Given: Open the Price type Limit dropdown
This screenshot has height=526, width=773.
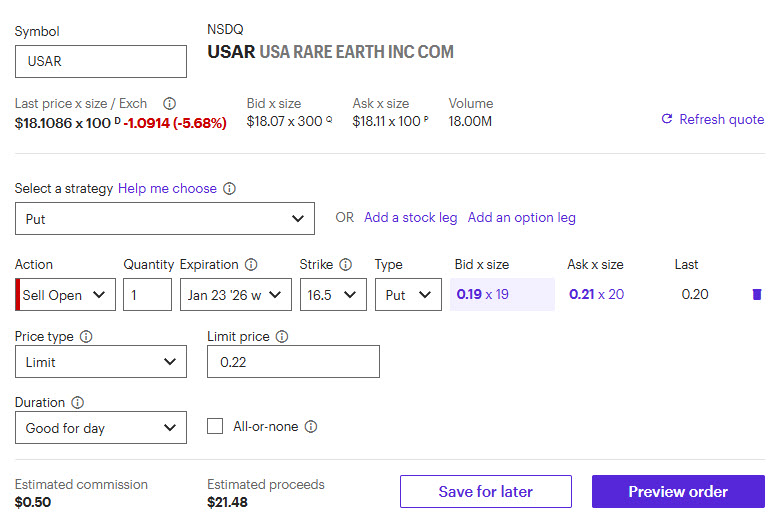Looking at the screenshot, I should [x=101, y=362].
